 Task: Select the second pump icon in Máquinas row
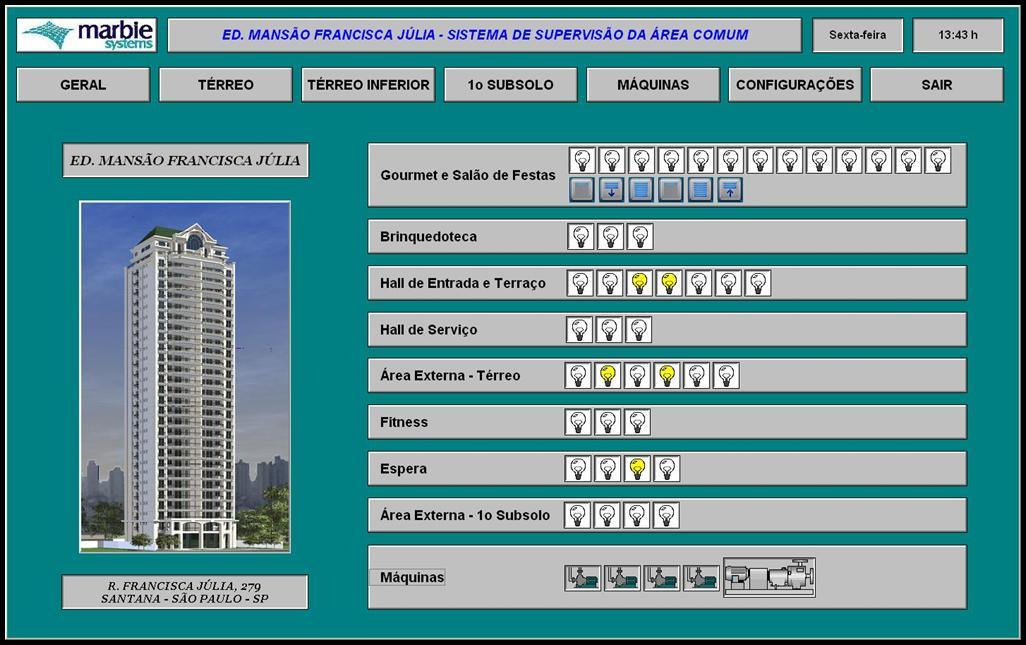[622, 578]
